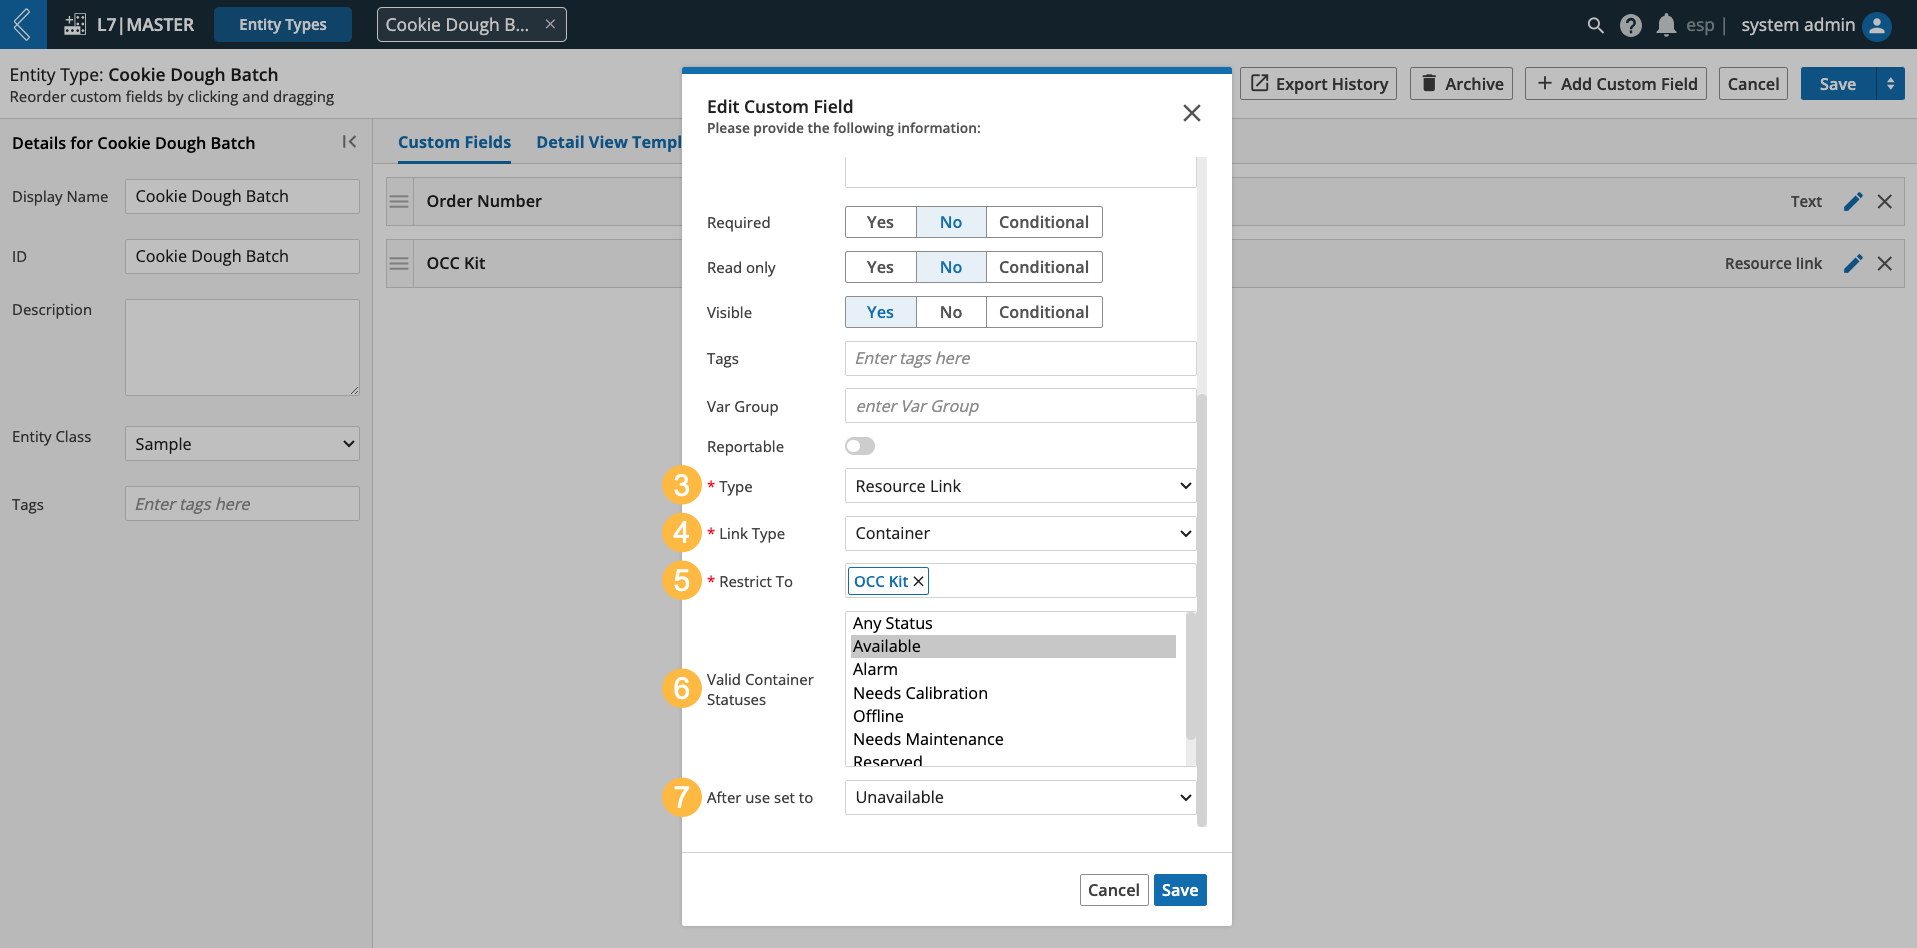
Task: Click the Archive button
Action: (1461, 84)
